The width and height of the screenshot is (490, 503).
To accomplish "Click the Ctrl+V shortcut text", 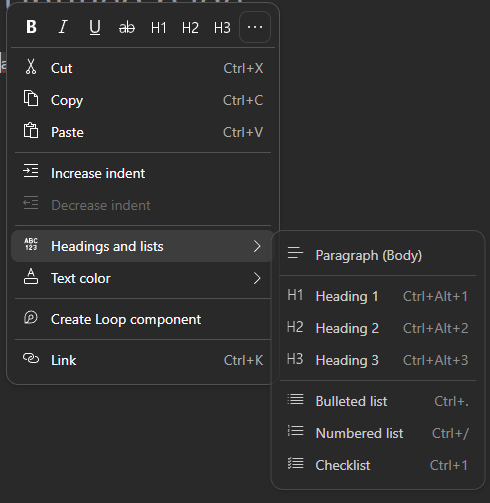I will click(x=243, y=133).
